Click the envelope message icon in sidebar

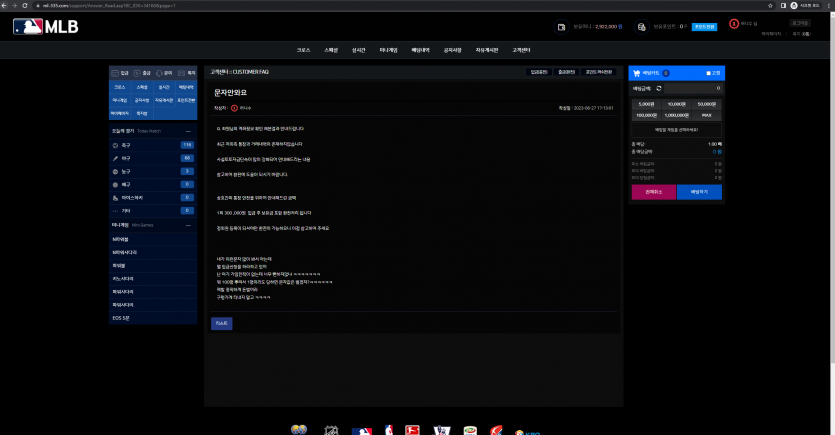(x=181, y=73)
